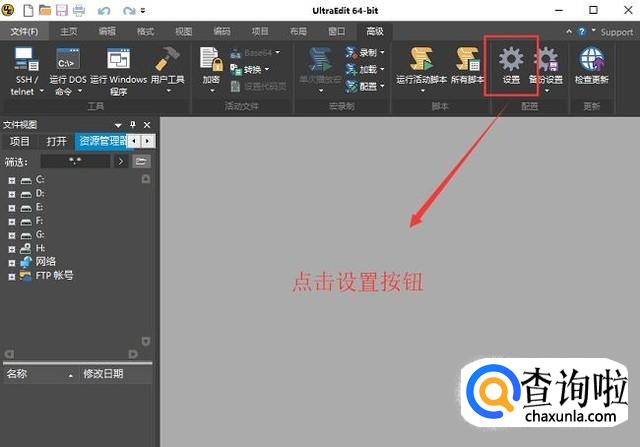Expand the SSH / telnet dropdown arrow
The image size is (640, 447).
42,91
